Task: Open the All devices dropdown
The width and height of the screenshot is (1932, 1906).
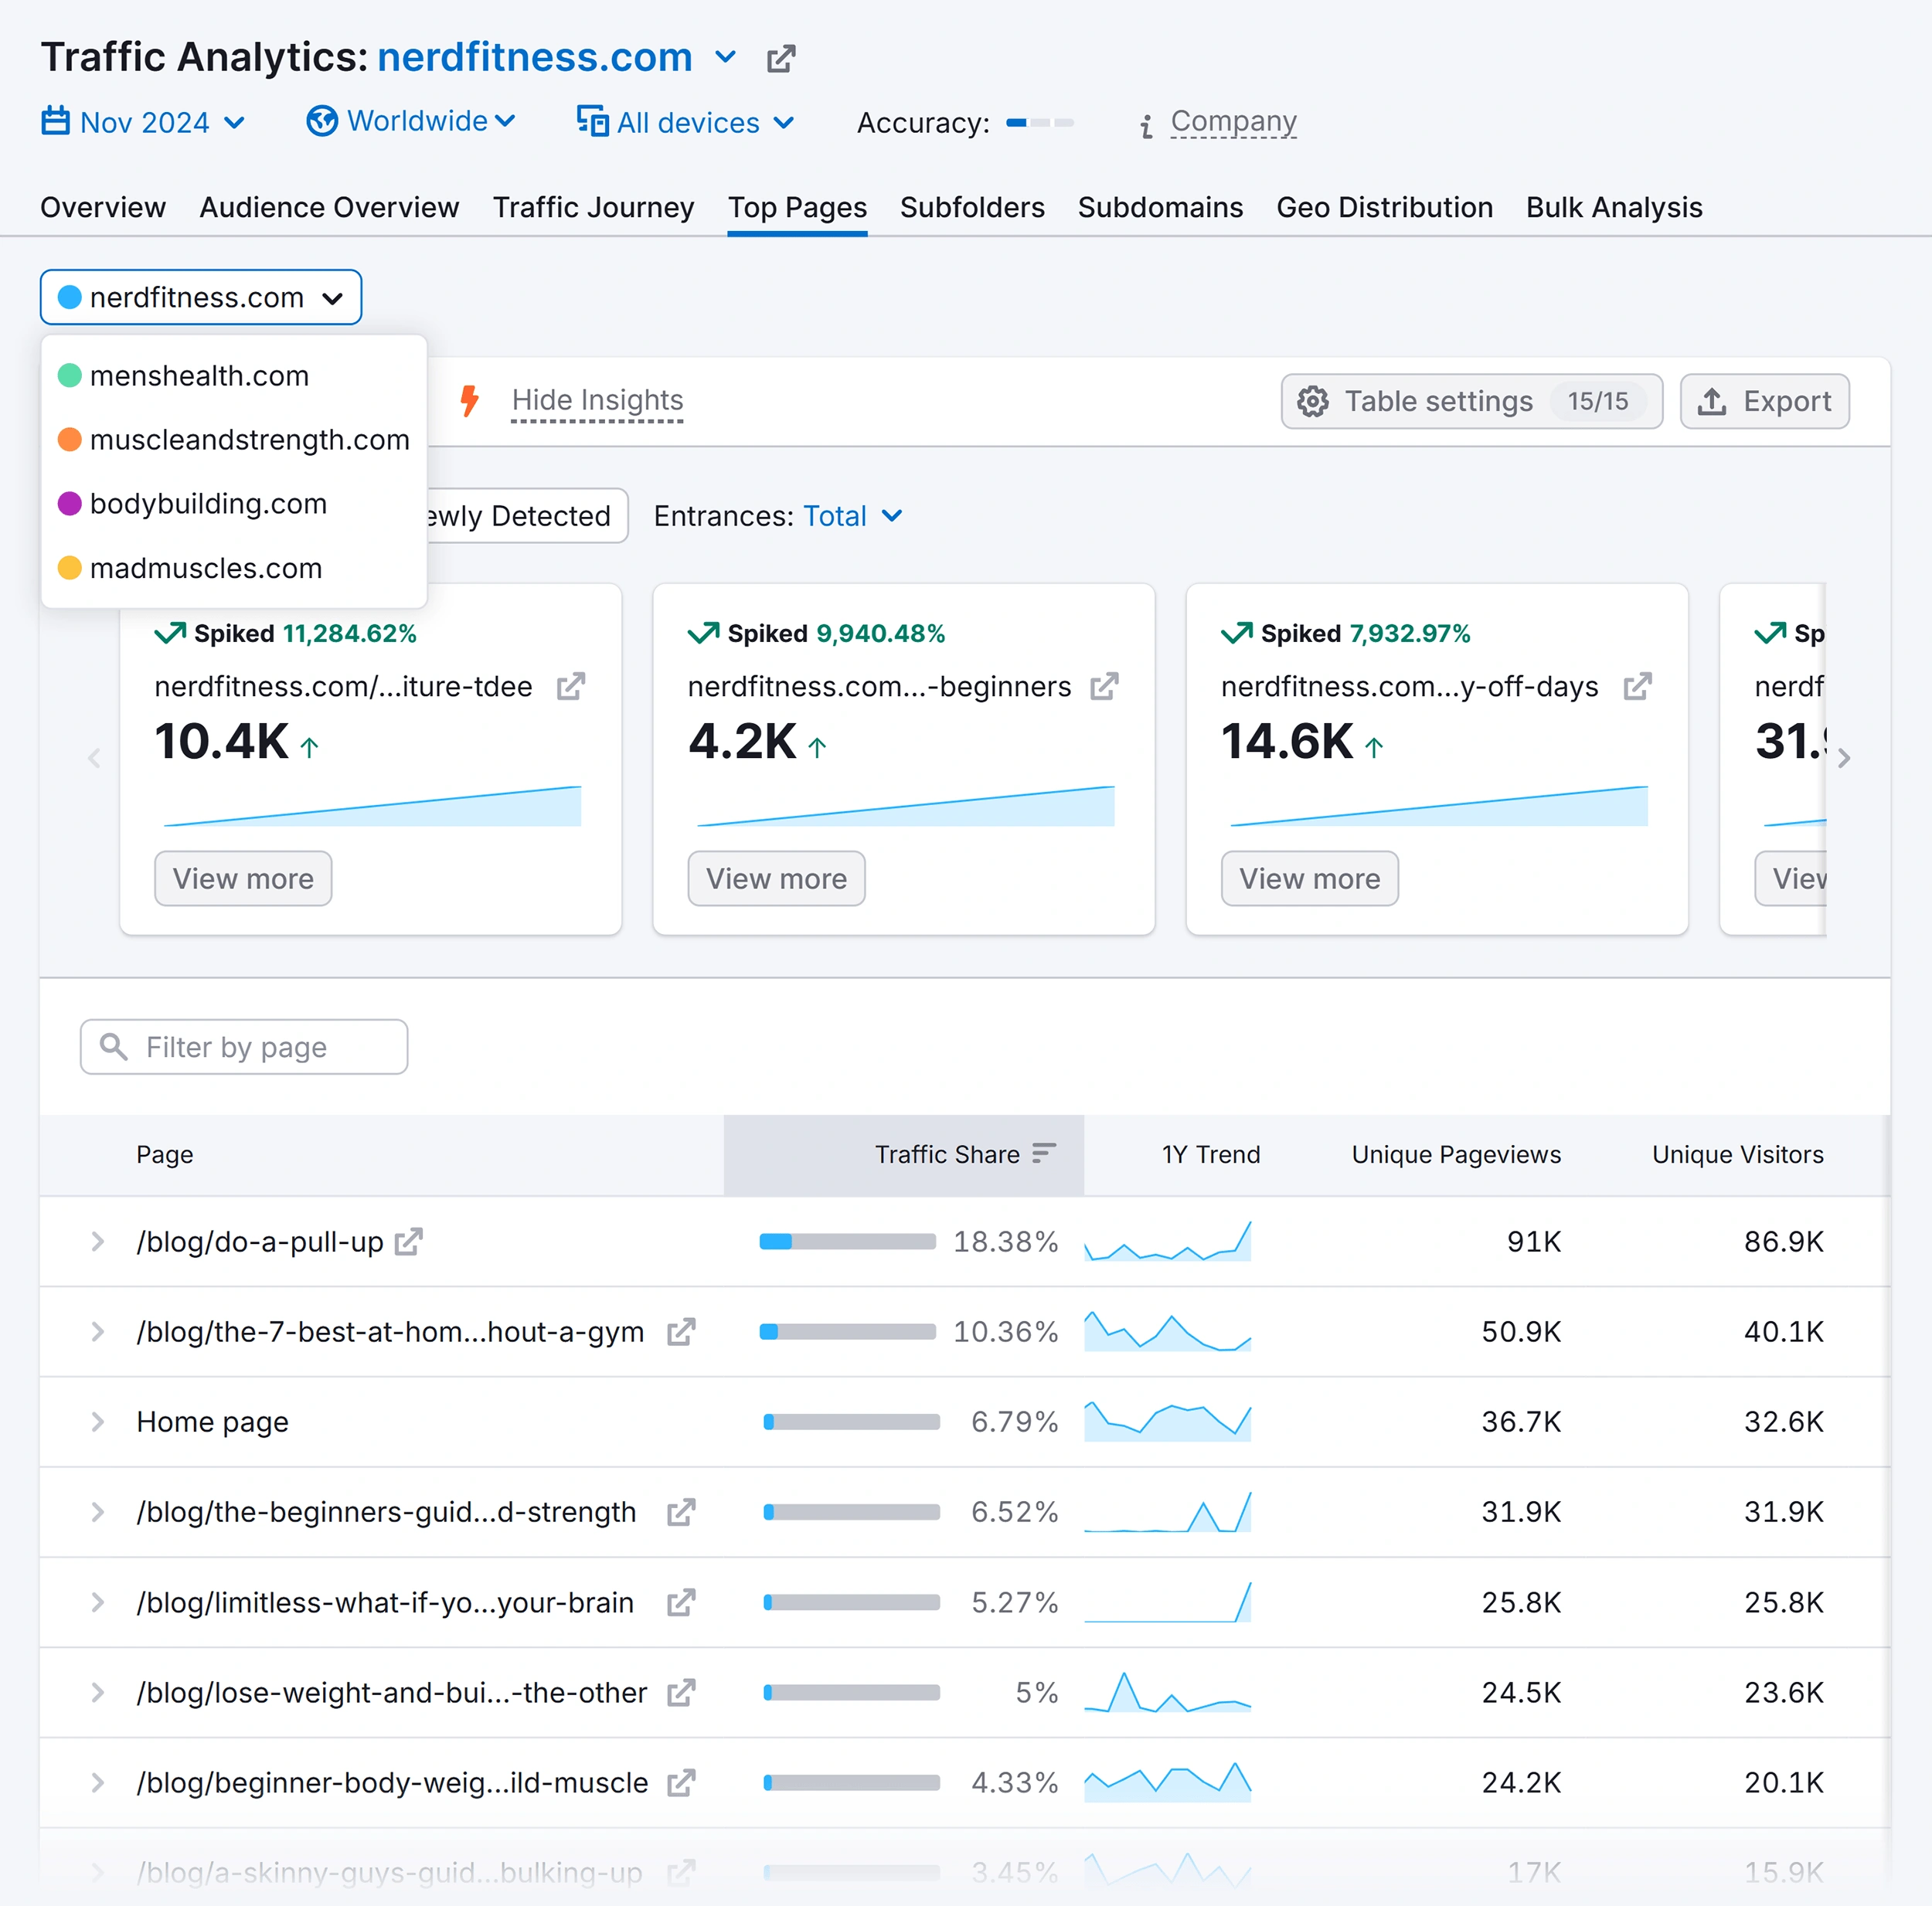Action: [686, 122]
